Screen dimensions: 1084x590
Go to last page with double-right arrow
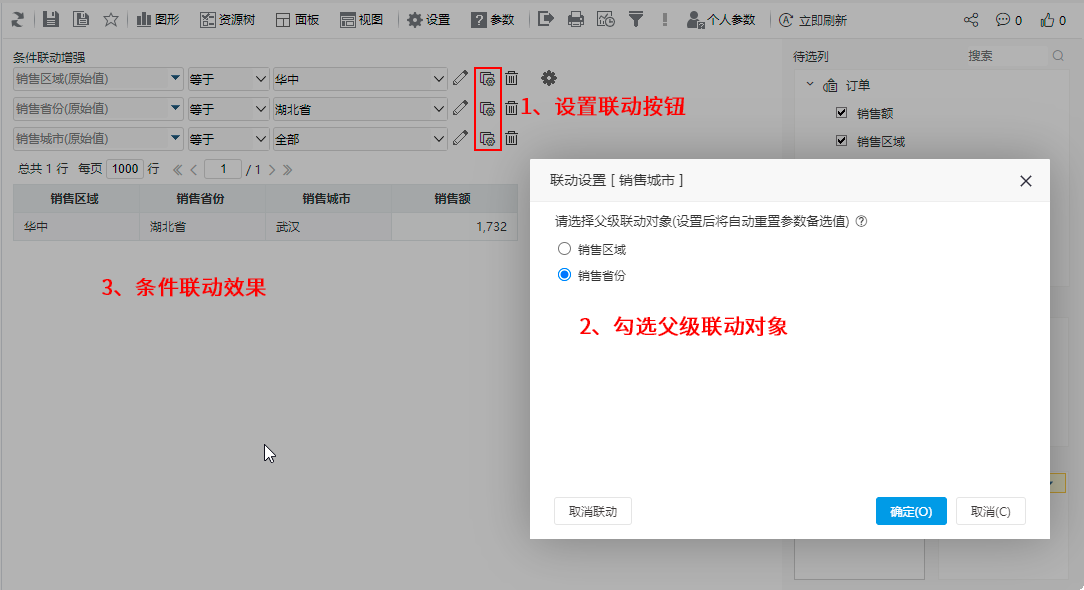coord(288,169)
